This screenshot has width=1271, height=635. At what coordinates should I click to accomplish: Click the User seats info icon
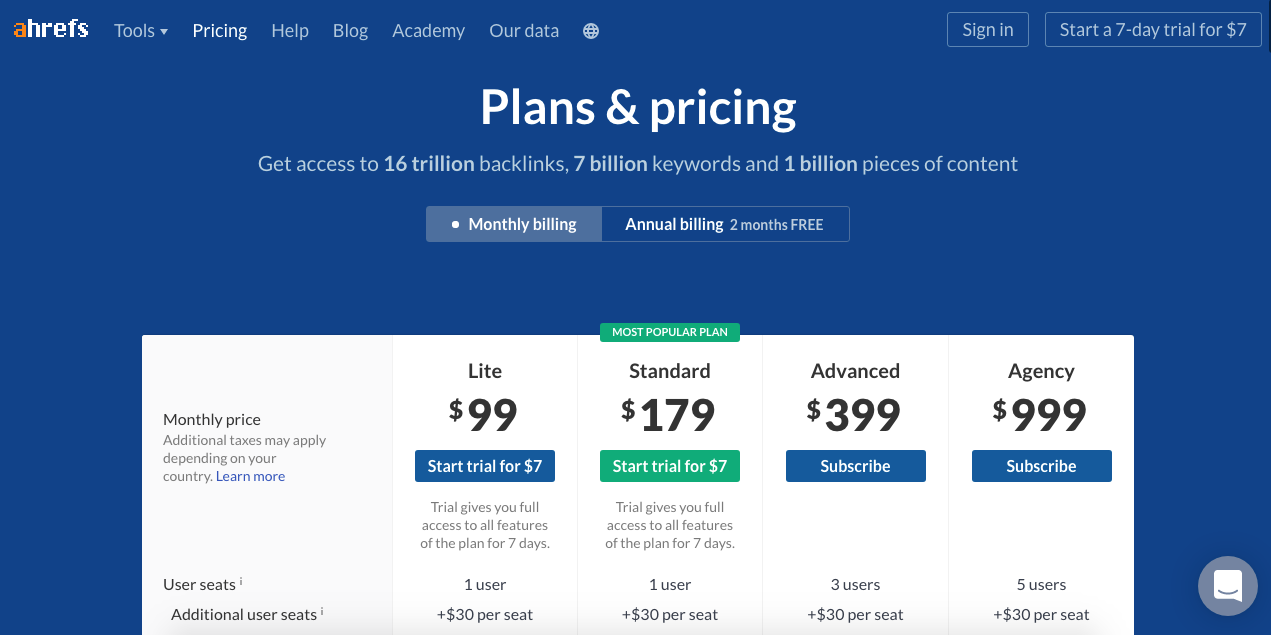pos(241,581)
